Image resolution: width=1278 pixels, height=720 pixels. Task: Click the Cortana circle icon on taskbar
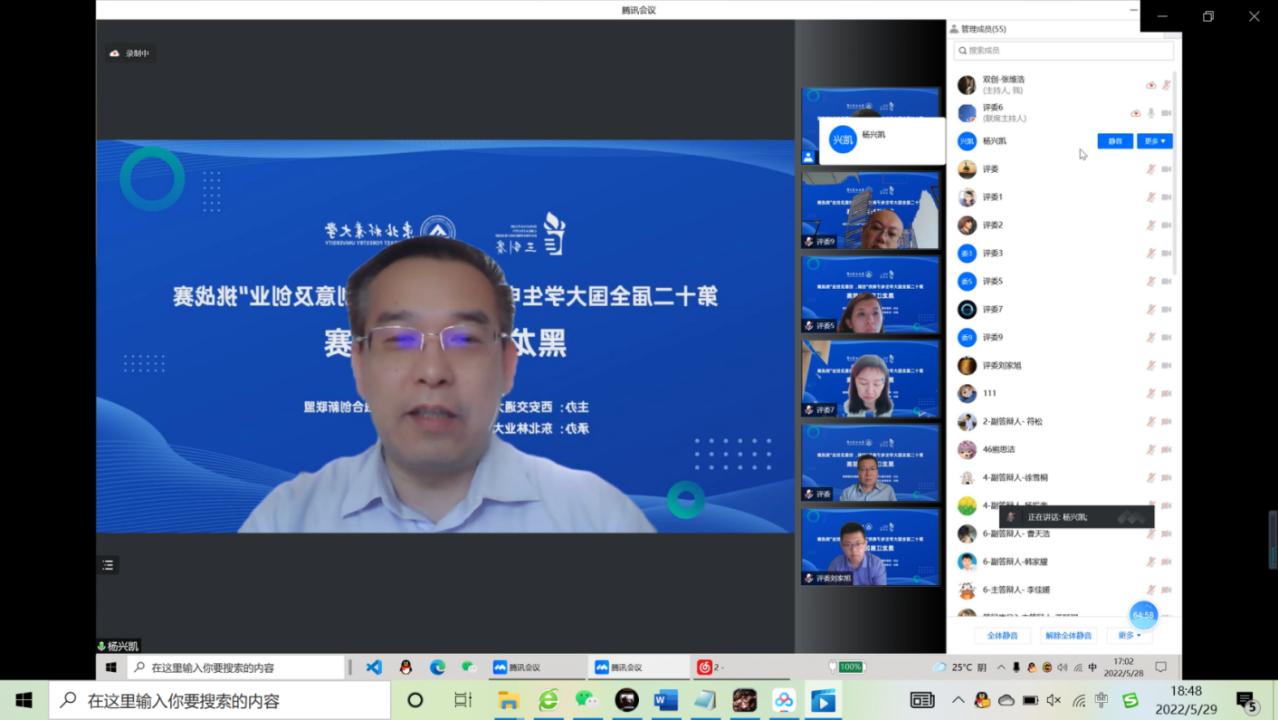(x=415, y=700)
